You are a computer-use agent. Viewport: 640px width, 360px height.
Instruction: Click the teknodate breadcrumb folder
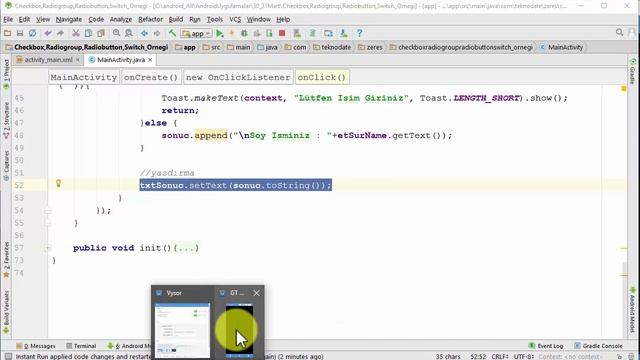pyautogui.click(x=332, y=47)
